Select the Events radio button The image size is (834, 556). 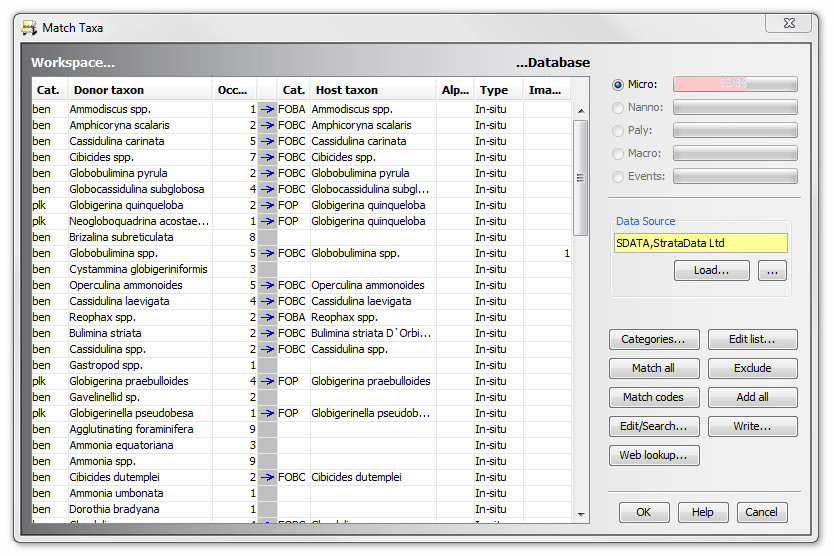pyautogui.click(x=618, y=176)
